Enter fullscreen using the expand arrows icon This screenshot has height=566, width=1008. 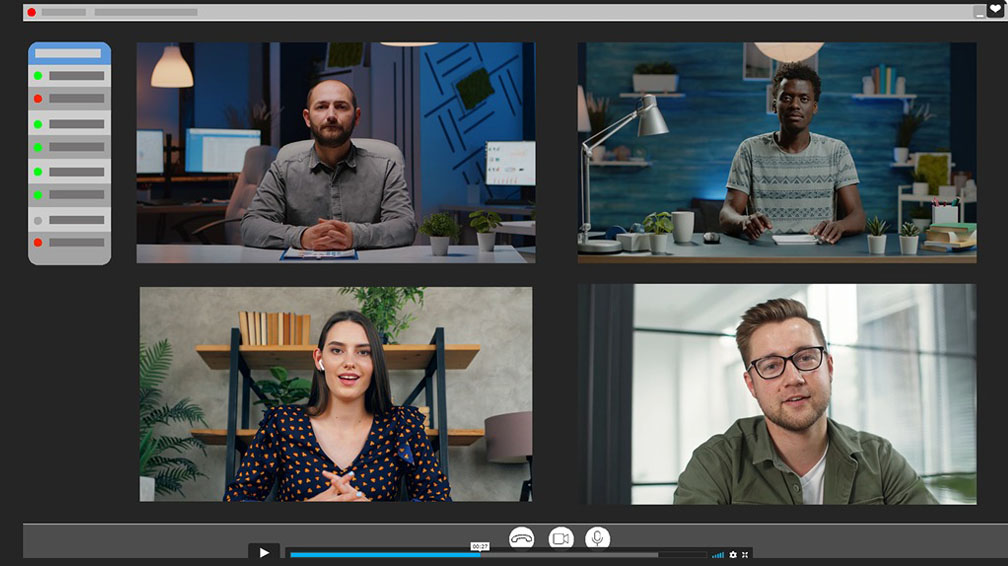tap(745, 554)
